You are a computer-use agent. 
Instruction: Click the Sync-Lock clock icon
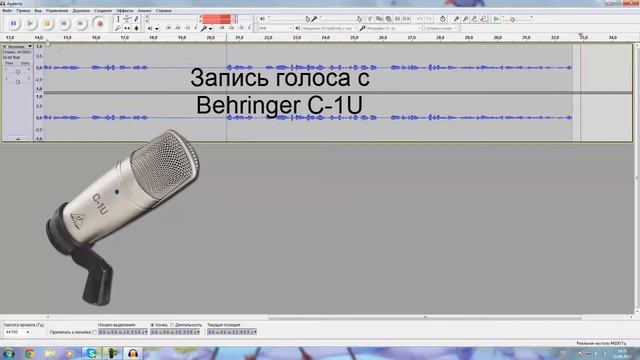(443, 19)
